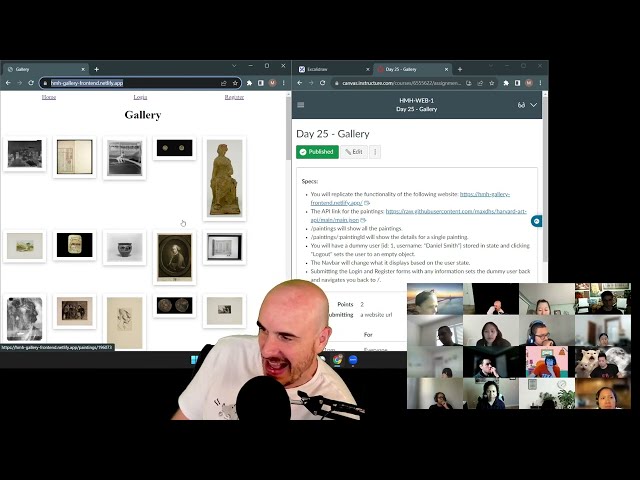Open Chrome menu dots in Gallery window
640x480 pixels.
pyautogui.click(x=284, y=83)
